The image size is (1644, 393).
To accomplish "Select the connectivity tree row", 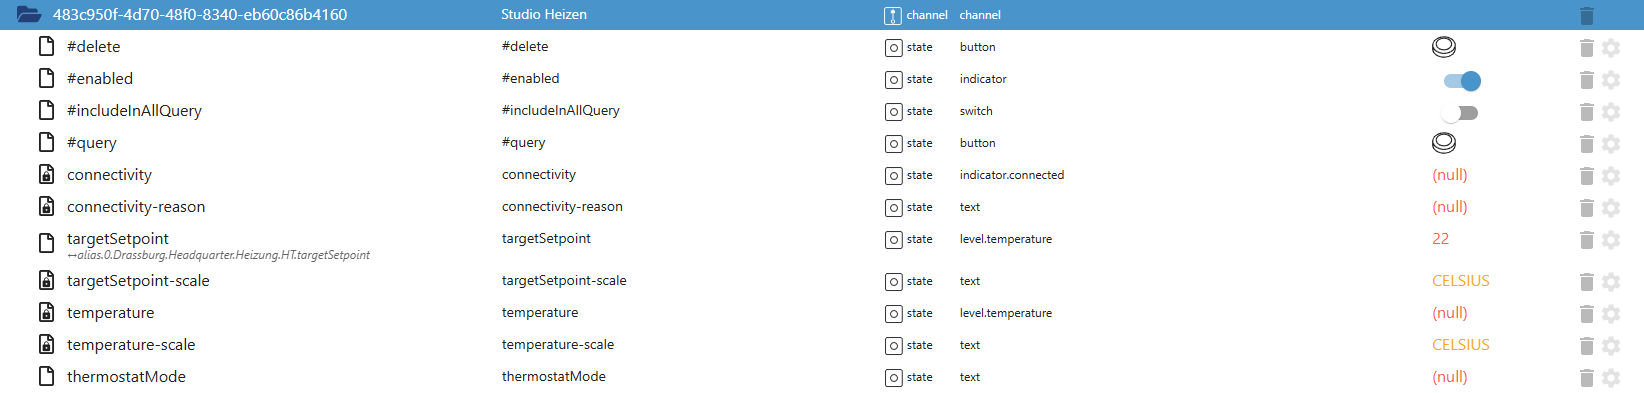I will (x=822, y=175).
